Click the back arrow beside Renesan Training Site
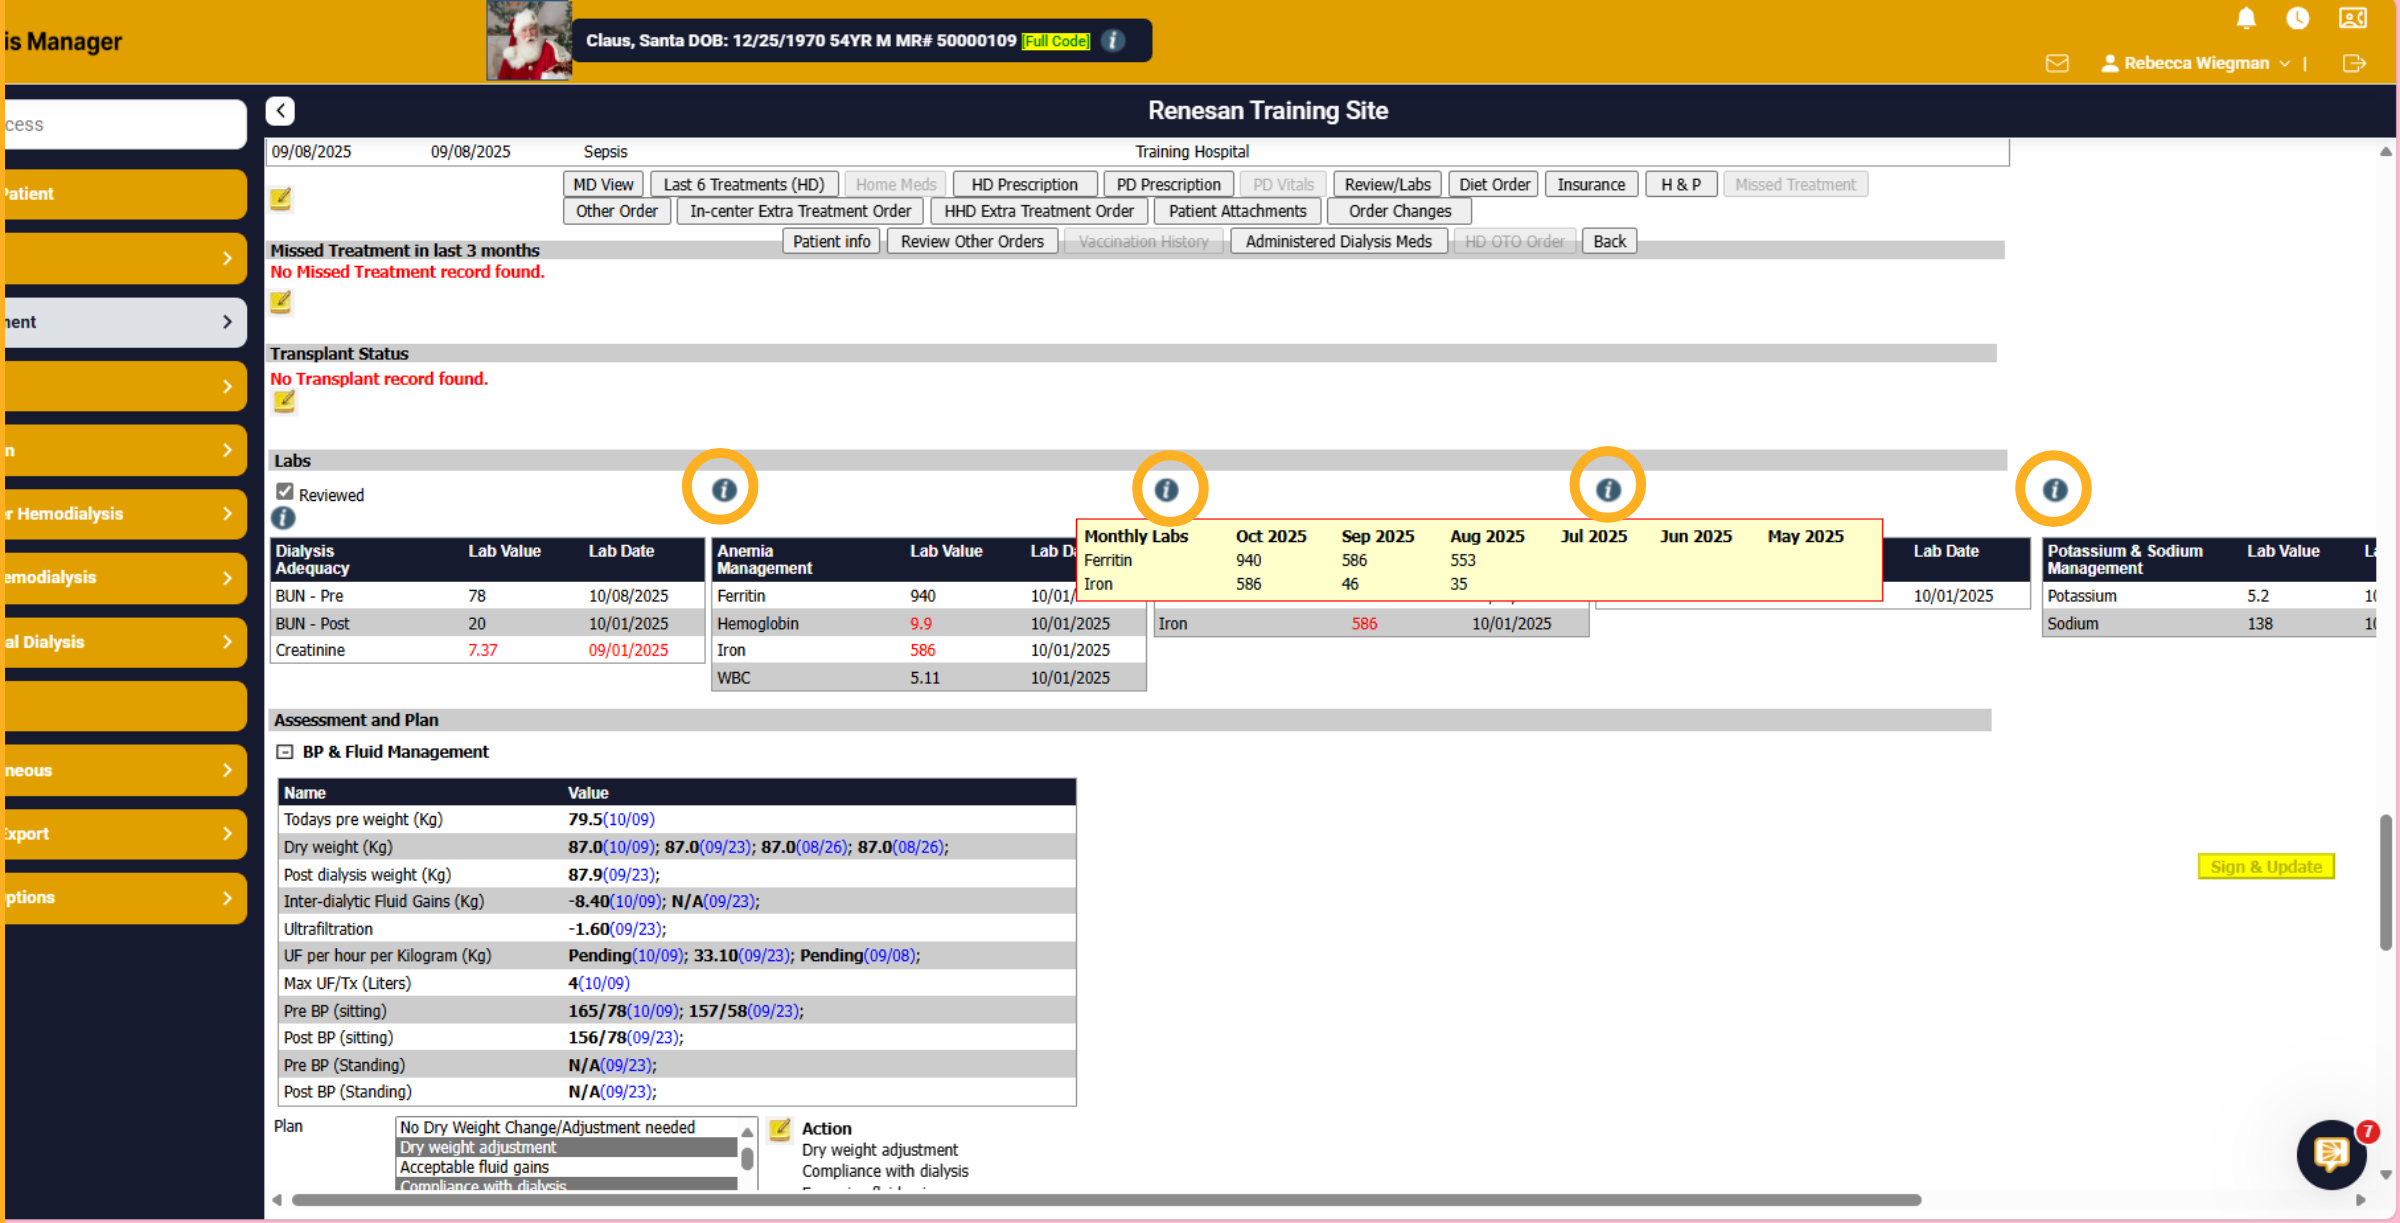The image size is (2400, 1223). tap(280, 111)
